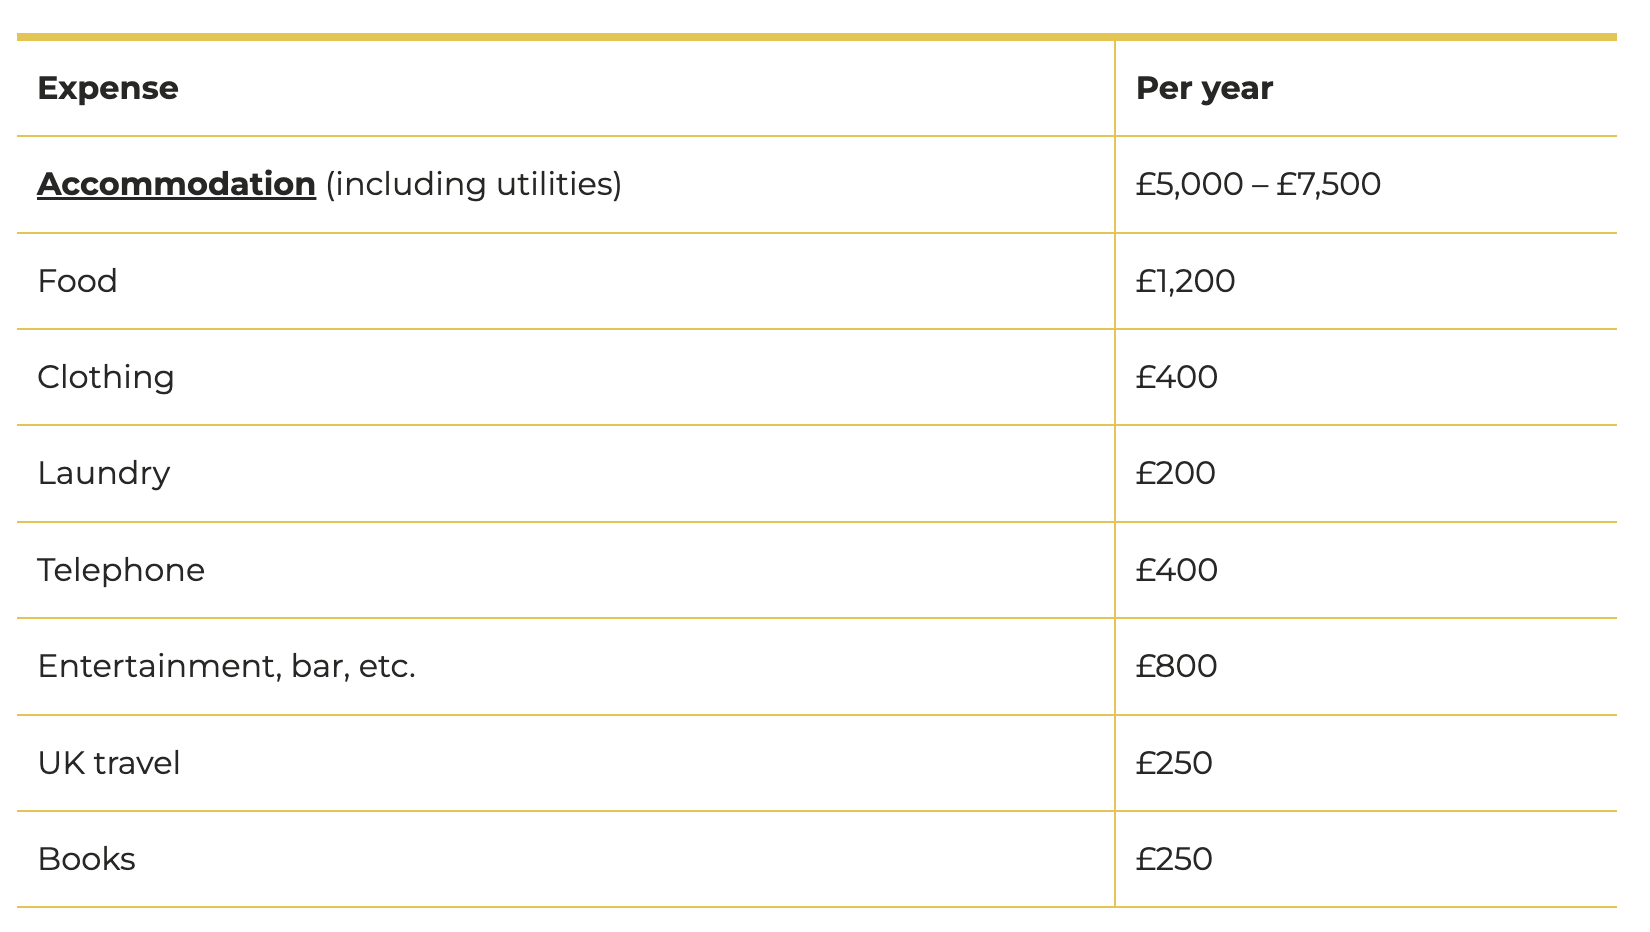
Task: Click the £250 value in Books row
Action: 1174,859
